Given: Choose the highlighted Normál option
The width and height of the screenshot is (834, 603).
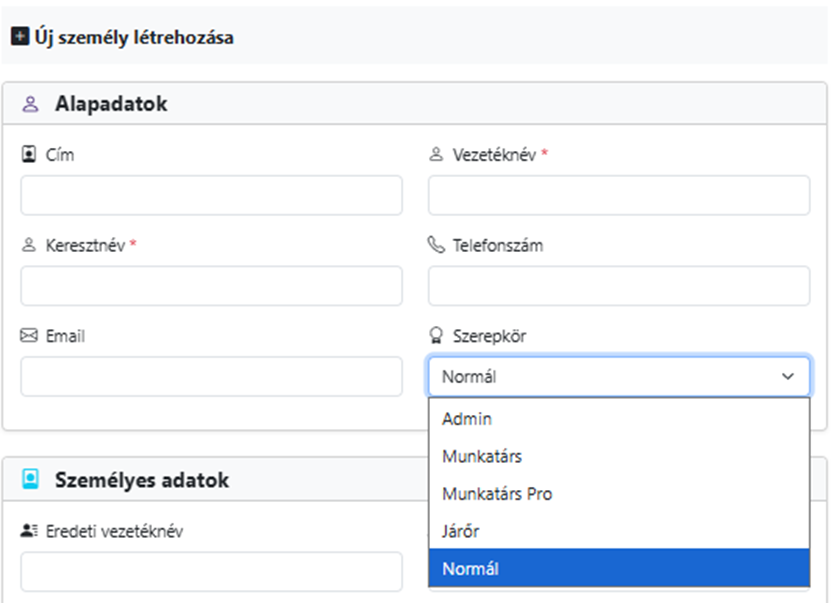Looking at the screenshot, I should pos(470,569).
